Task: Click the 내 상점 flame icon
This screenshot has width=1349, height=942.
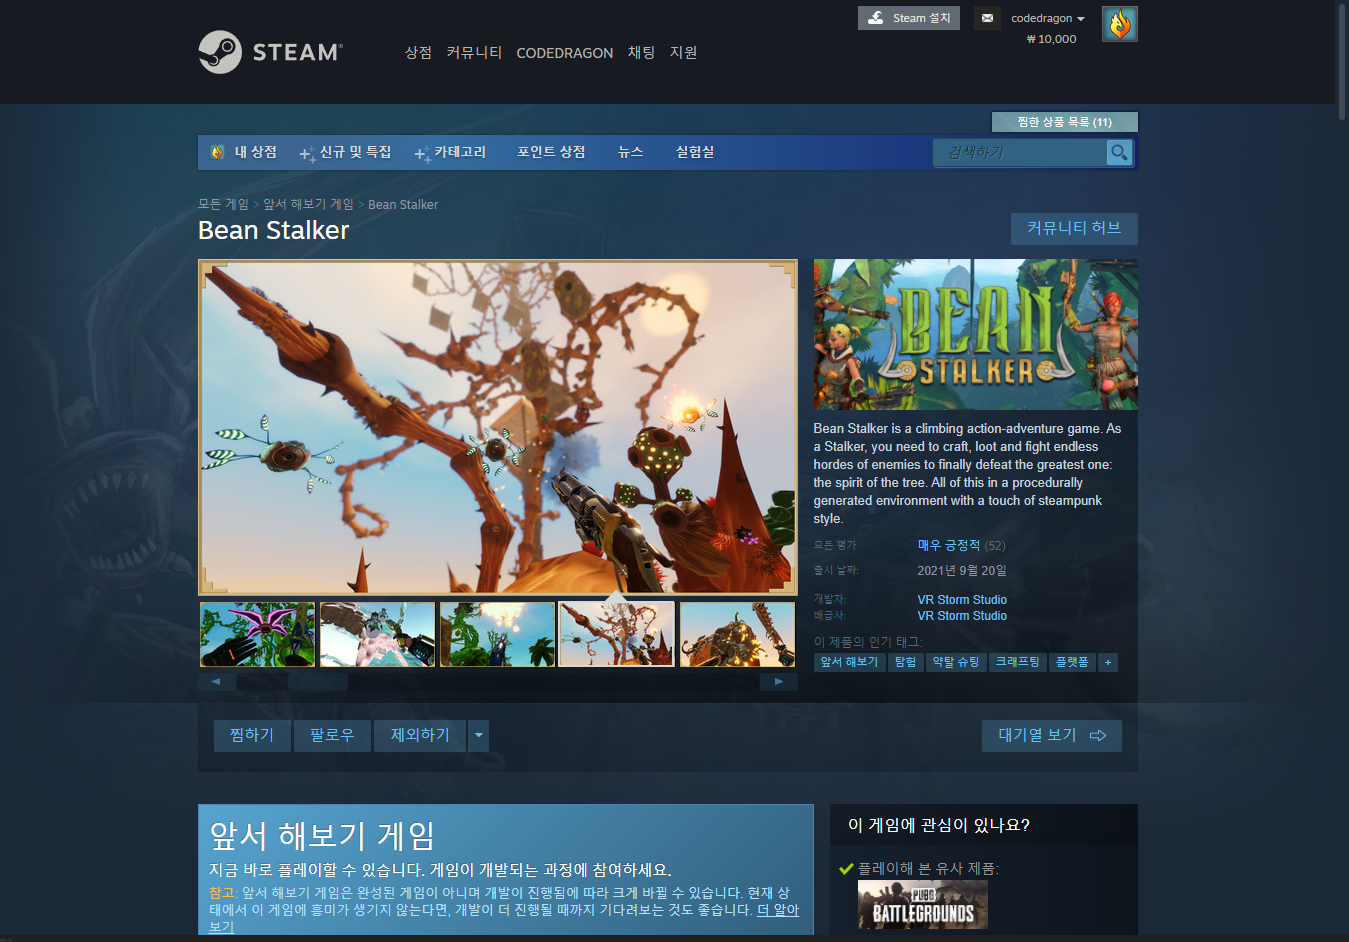Action: (x=217, y=152)
